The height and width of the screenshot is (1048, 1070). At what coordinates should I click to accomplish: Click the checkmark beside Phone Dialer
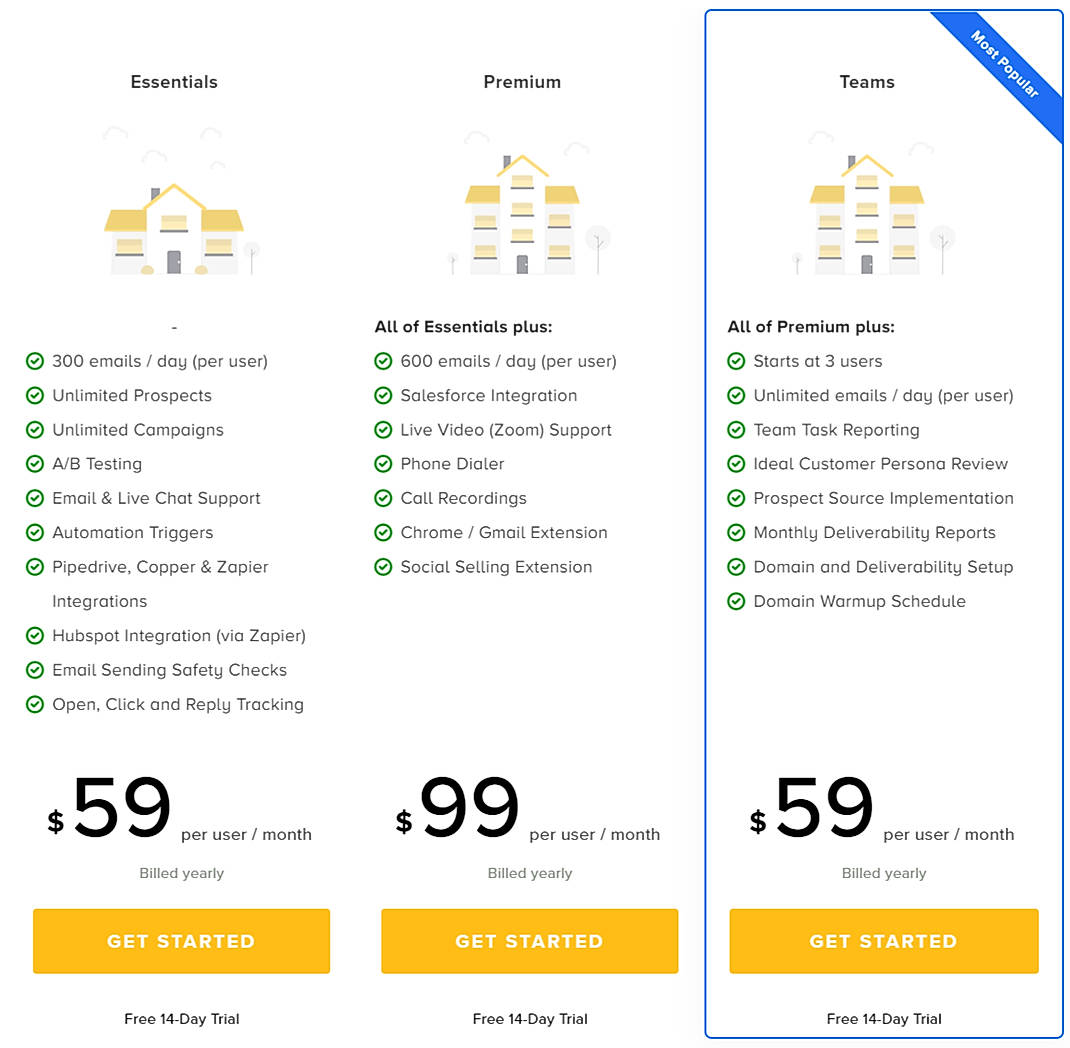pyautogui.click(x=384, y=464)
